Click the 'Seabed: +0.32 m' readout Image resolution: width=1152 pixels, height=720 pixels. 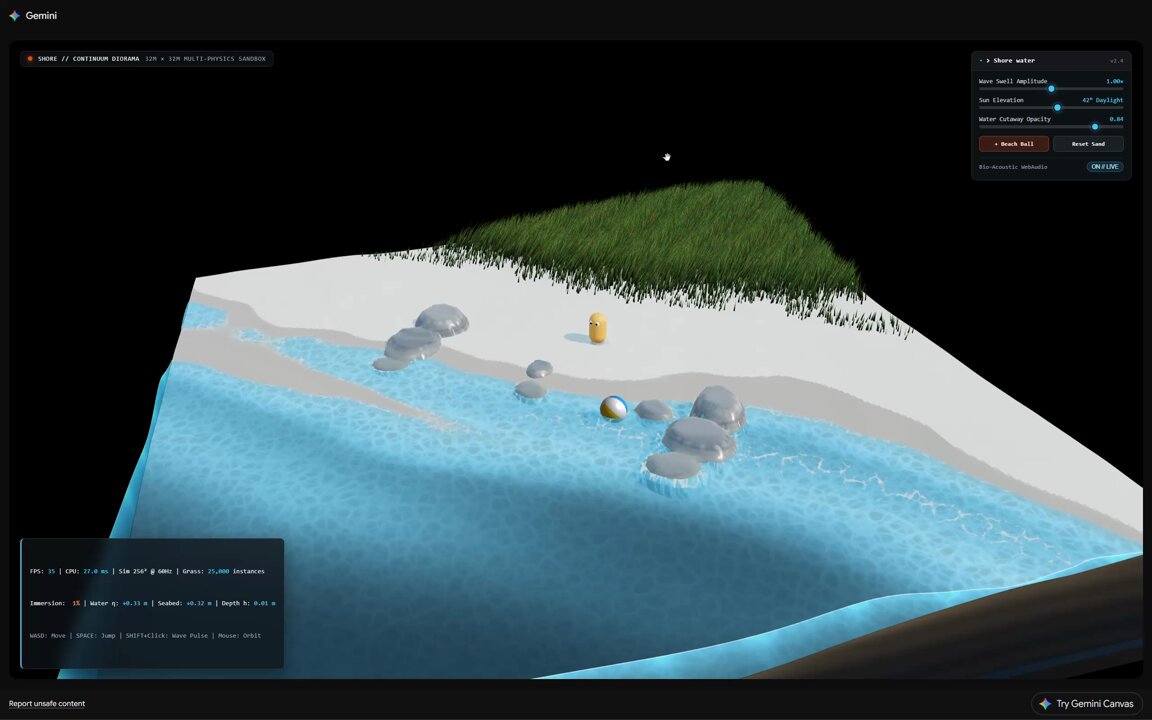184,604
